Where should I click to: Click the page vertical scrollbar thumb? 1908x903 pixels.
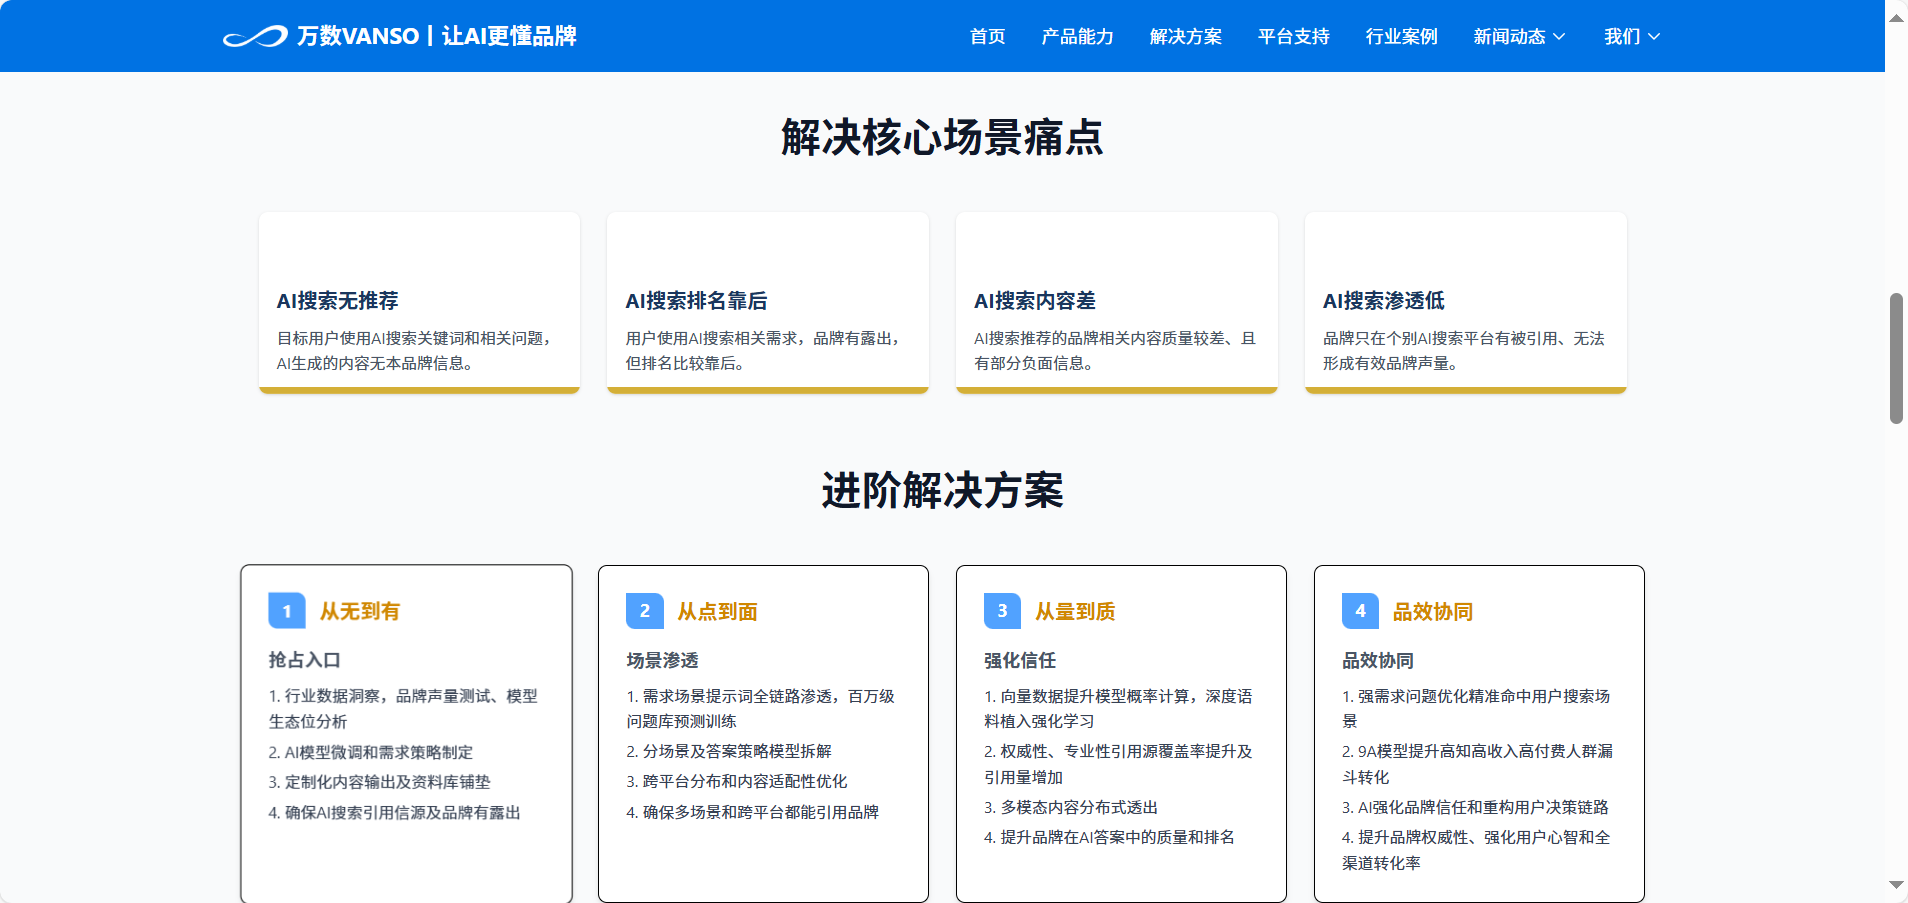(x=1896, y=358)
